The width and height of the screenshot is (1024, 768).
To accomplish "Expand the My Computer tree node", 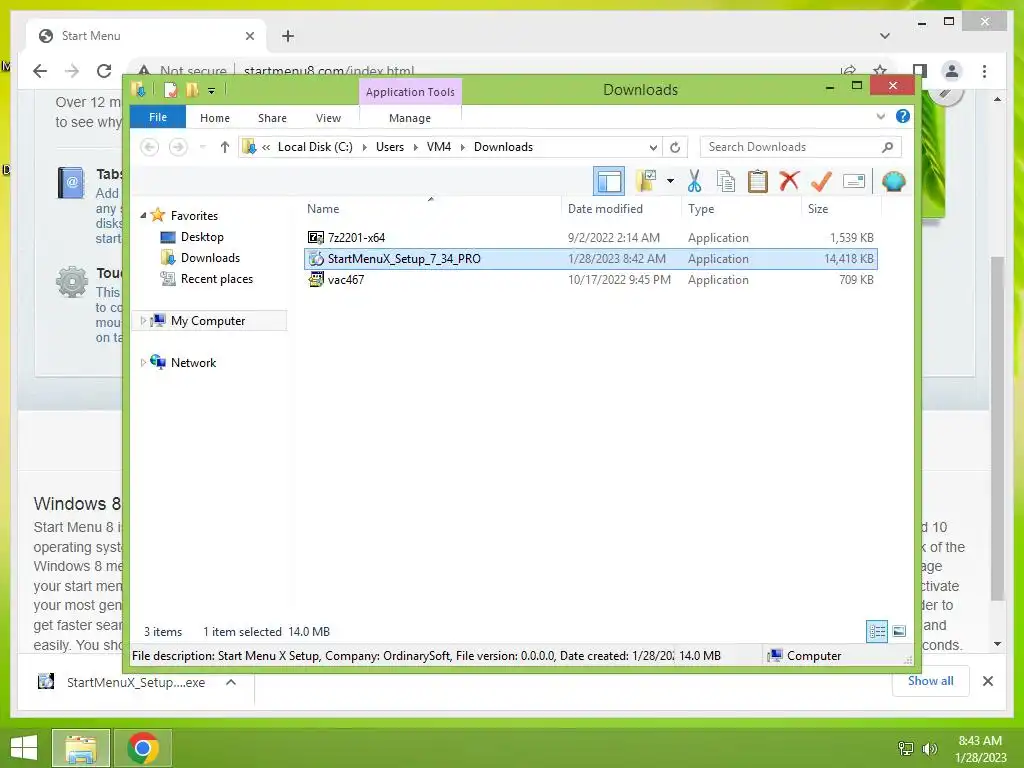I will (x=143, y=320).
